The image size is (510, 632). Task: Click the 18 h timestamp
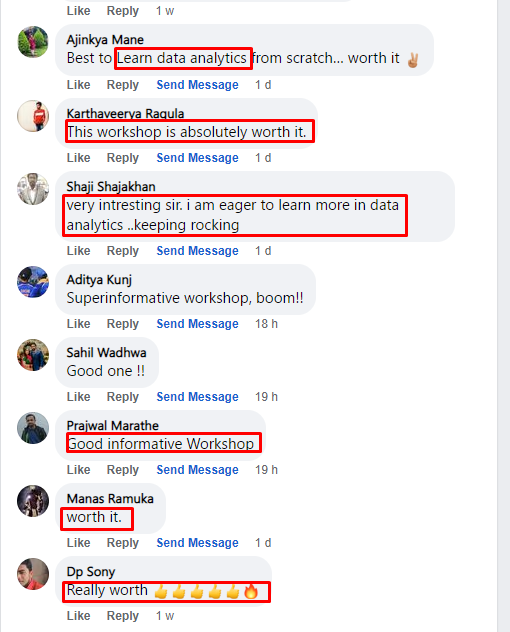click(x=266, y=324)
